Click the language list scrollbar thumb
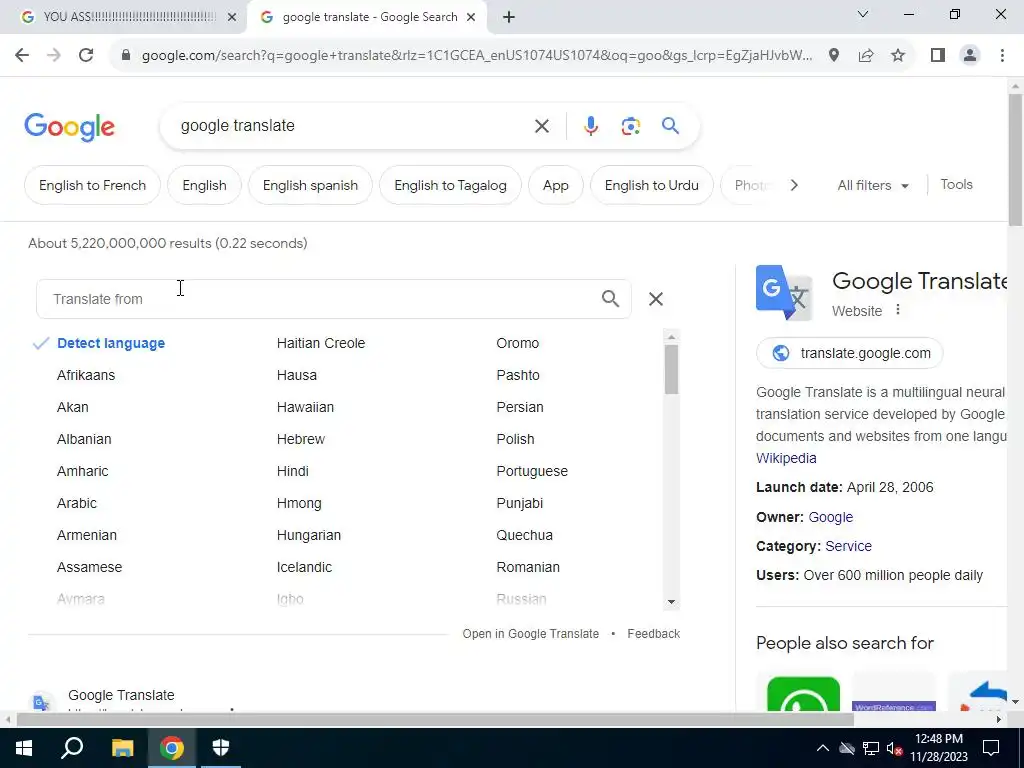Screen dimensions: 1024x768 [x=671, y=370]
